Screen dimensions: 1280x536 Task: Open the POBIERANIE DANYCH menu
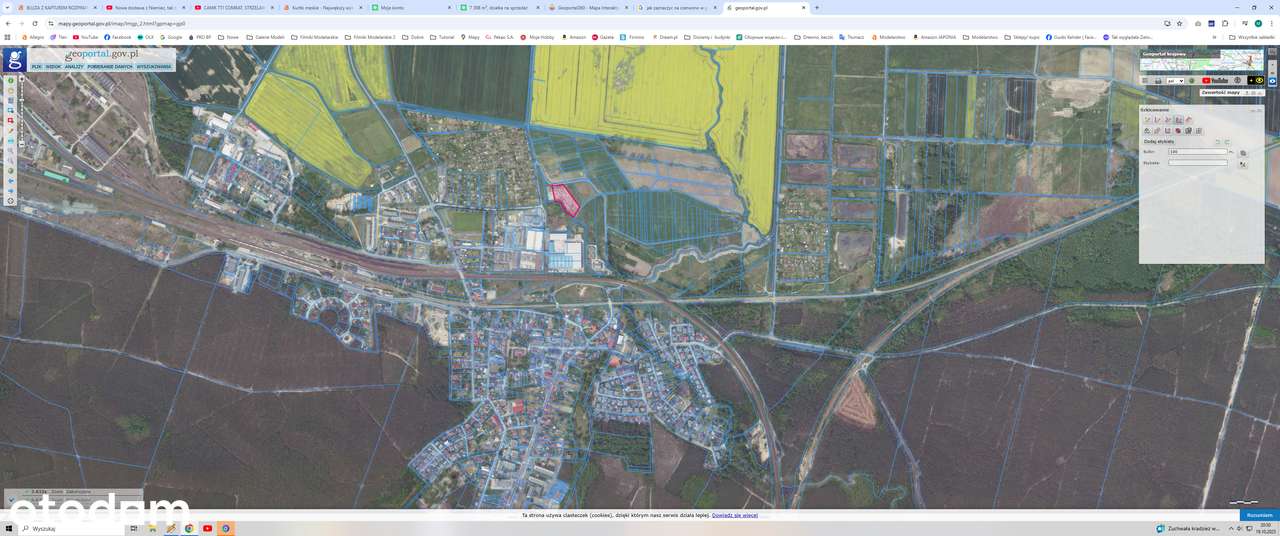pos(110,66)
